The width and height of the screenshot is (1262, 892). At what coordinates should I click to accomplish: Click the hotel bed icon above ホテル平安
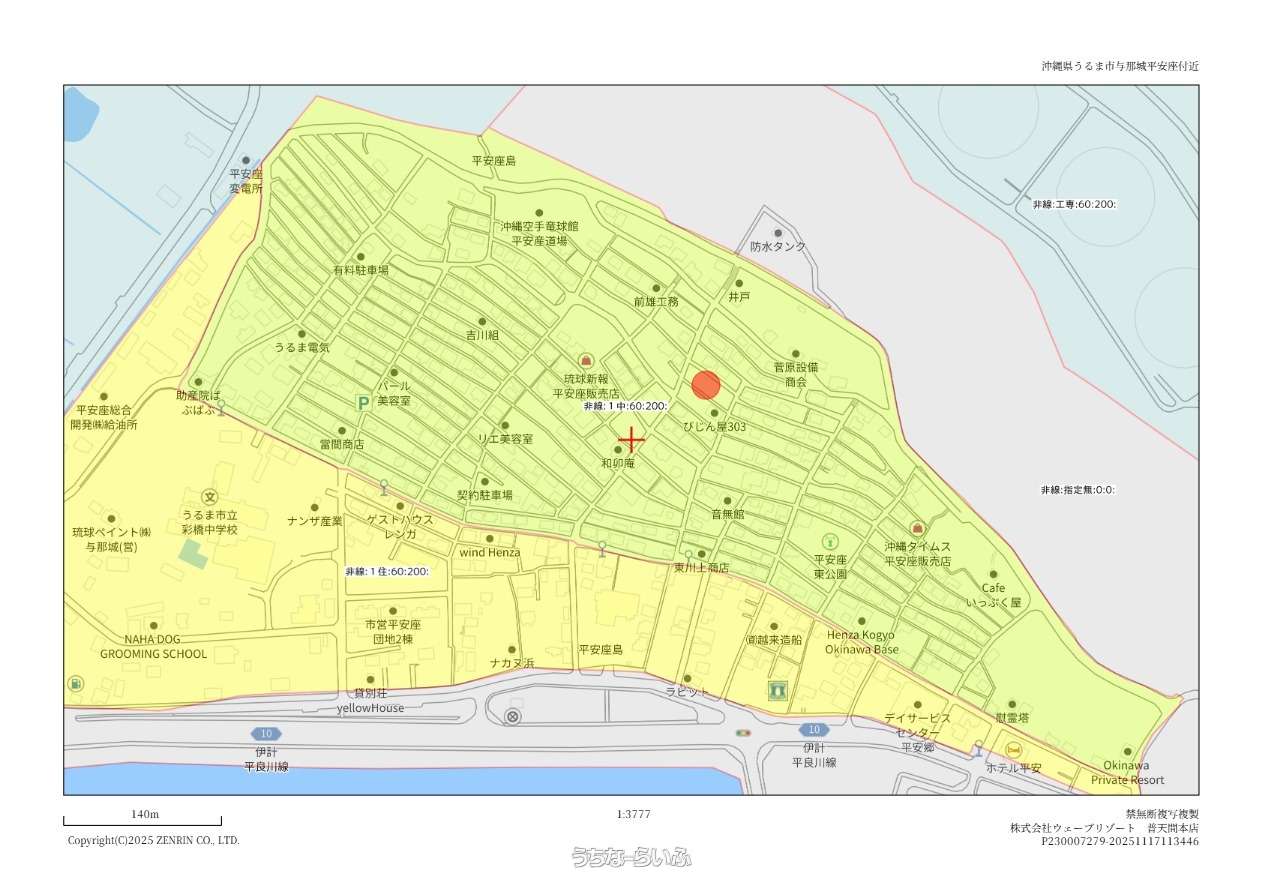(x=1013, y=750)
